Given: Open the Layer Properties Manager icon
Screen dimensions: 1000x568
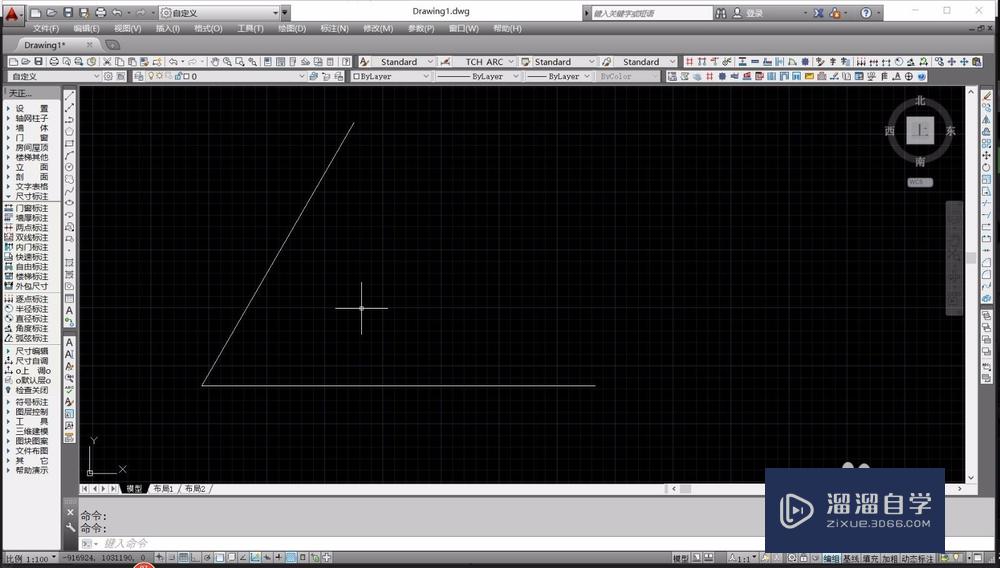Looking at the screenshot, I should (138, 76).
